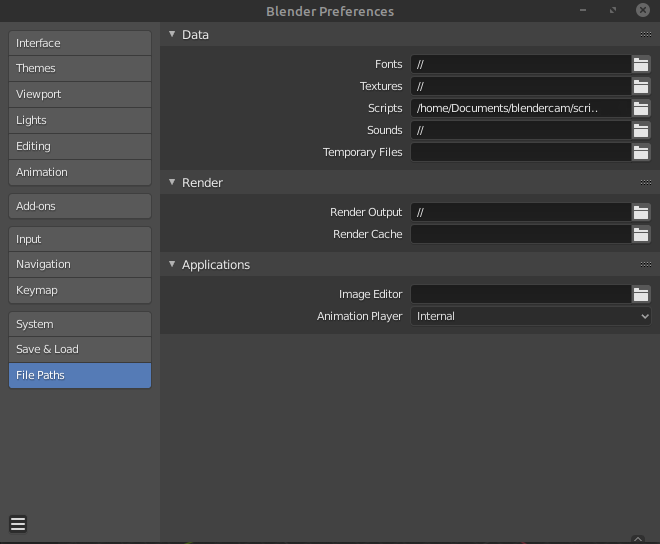Browse folder for Render Cache path
Viewport: 660px width, 544px height.
(641, 234)
